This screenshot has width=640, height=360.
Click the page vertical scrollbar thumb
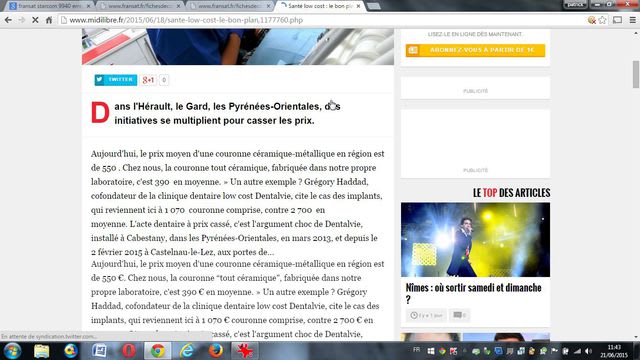636,74
